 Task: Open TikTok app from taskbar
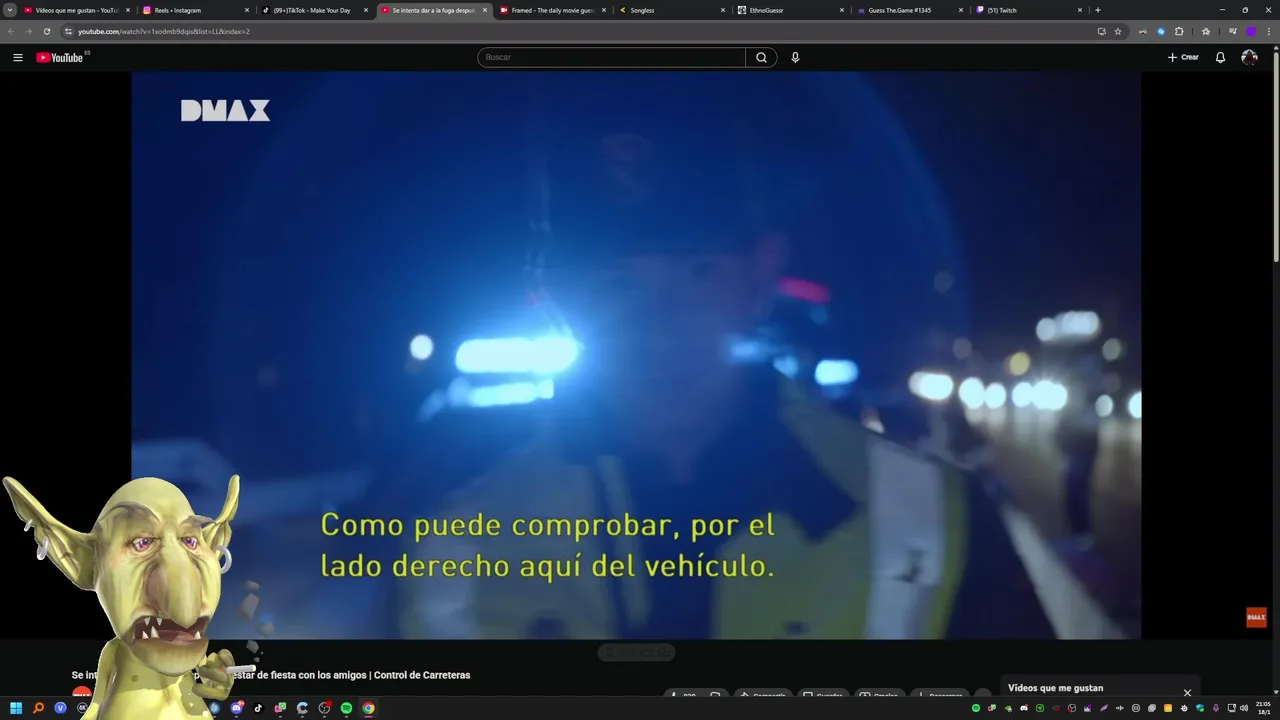pos(258,708)
